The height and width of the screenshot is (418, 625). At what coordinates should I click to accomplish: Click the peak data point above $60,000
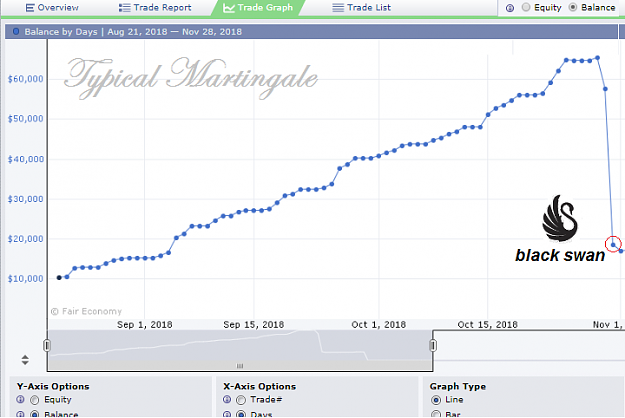click(x=597, y=58)
